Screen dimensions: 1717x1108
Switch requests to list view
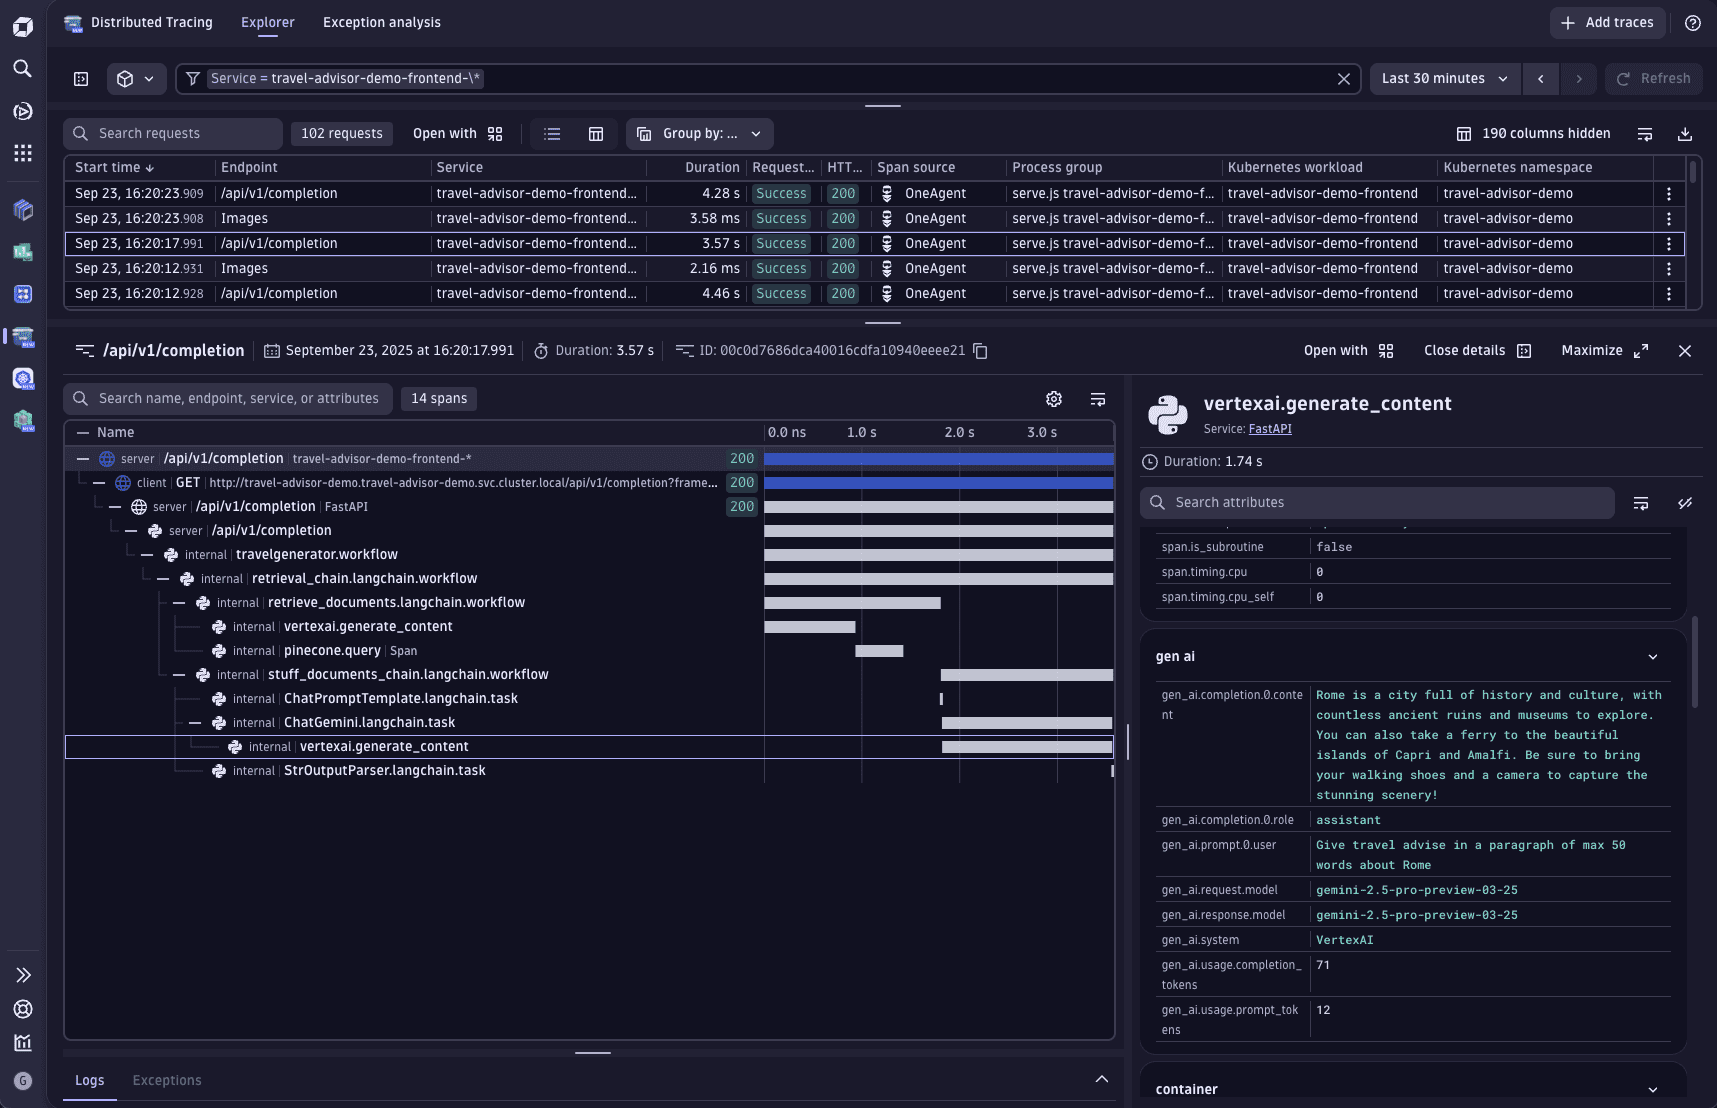pyautogui.click(x=552, y=133)
